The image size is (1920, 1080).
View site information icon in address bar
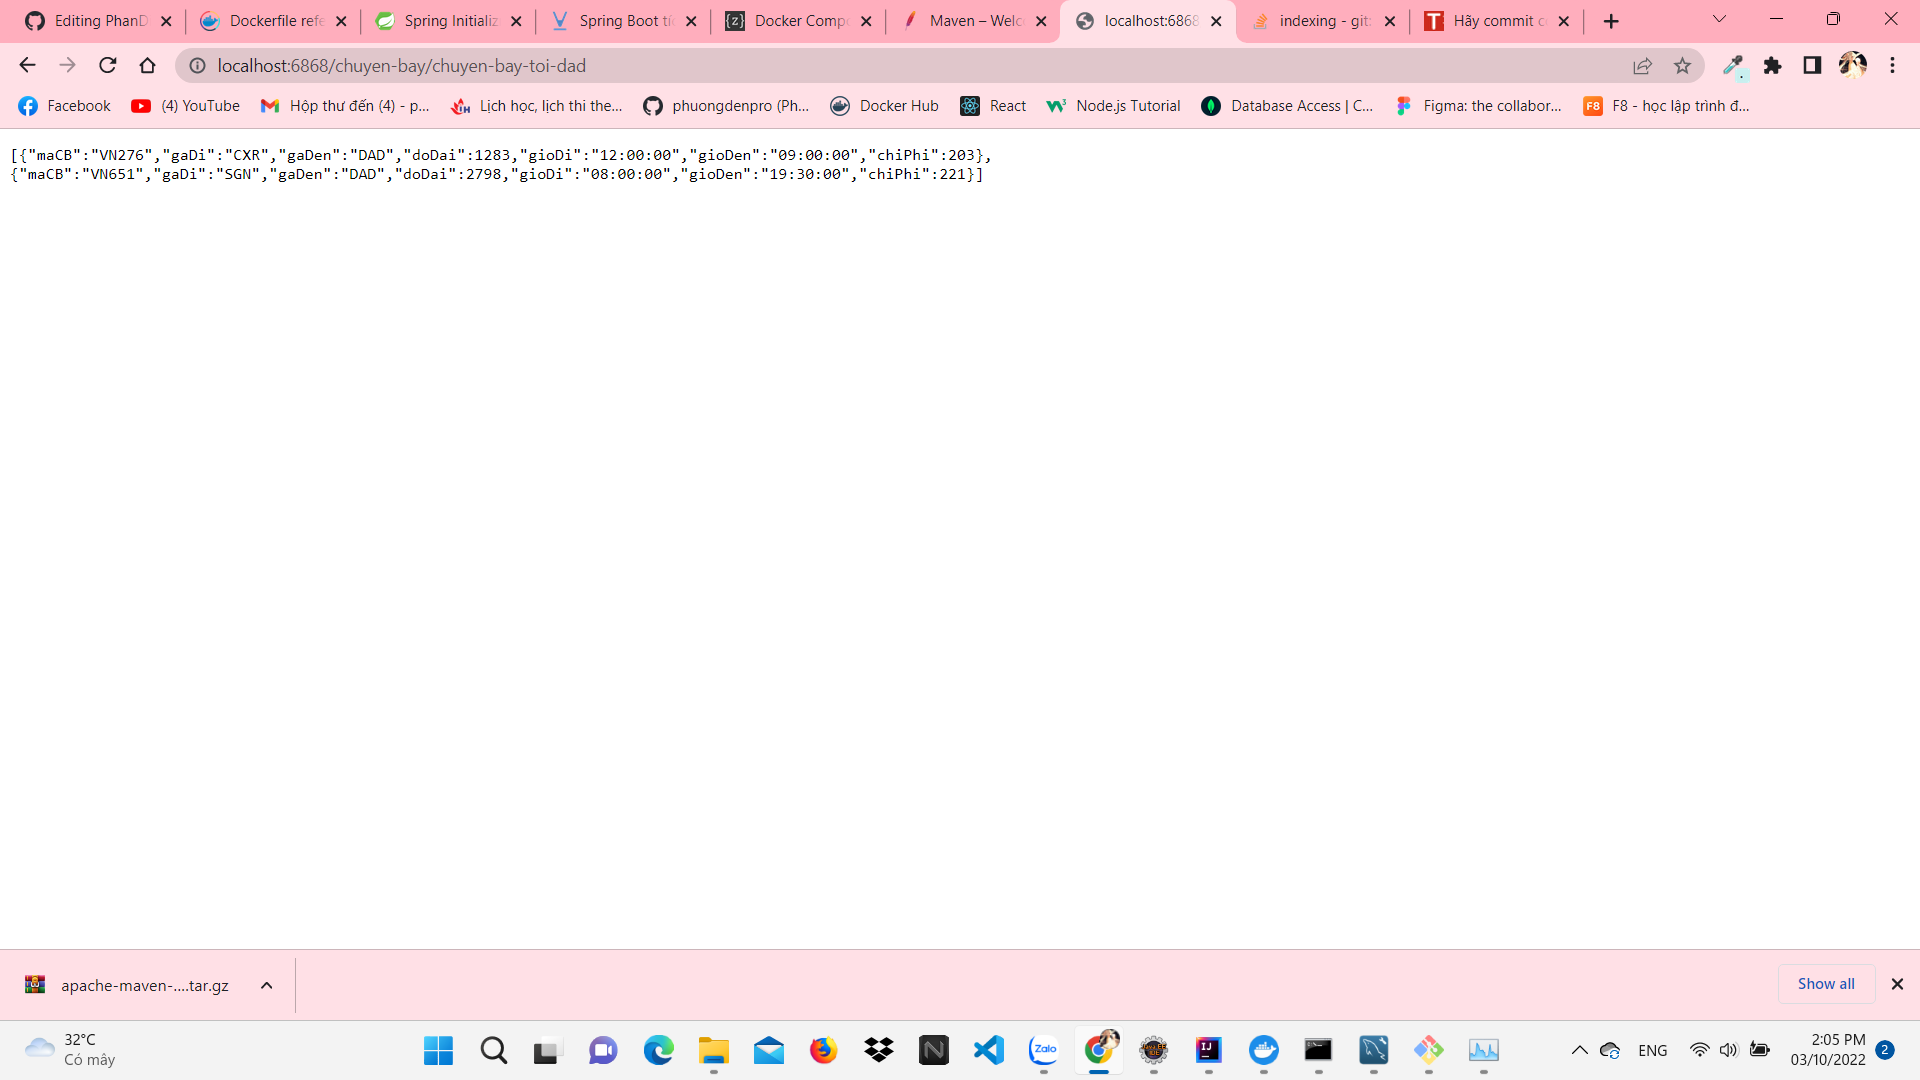[x=198, y=65]
